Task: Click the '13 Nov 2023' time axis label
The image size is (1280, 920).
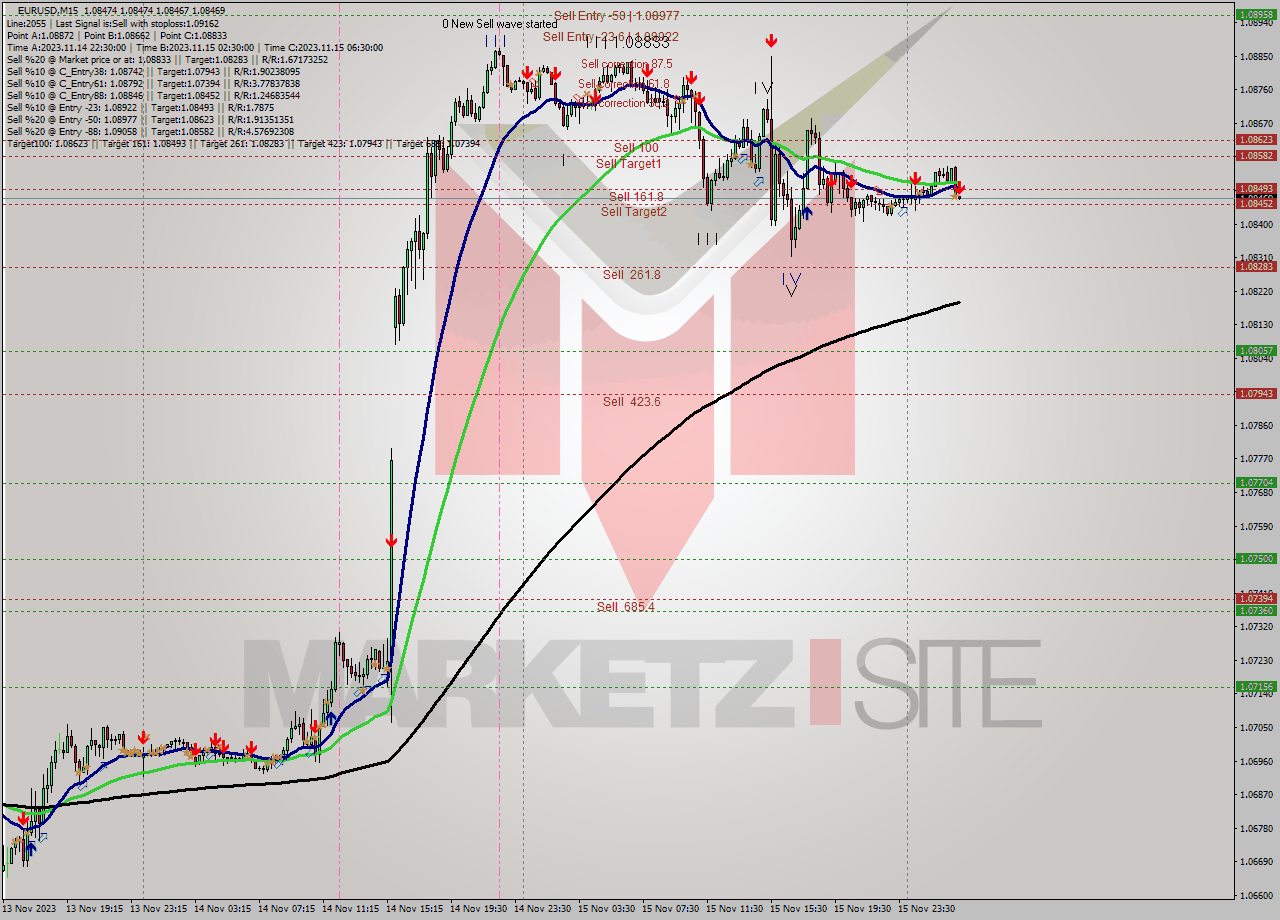Action: 29,908
